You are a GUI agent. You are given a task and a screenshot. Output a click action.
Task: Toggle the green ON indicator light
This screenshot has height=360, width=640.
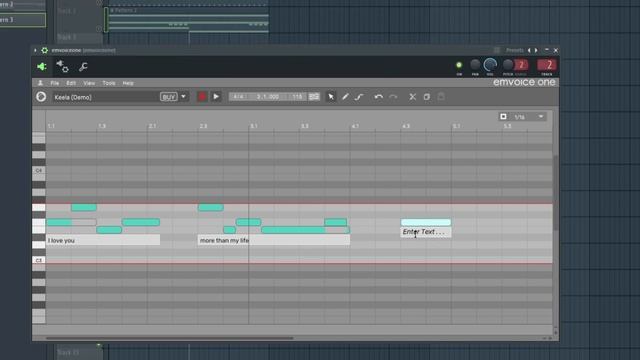(x=459, y=65)
